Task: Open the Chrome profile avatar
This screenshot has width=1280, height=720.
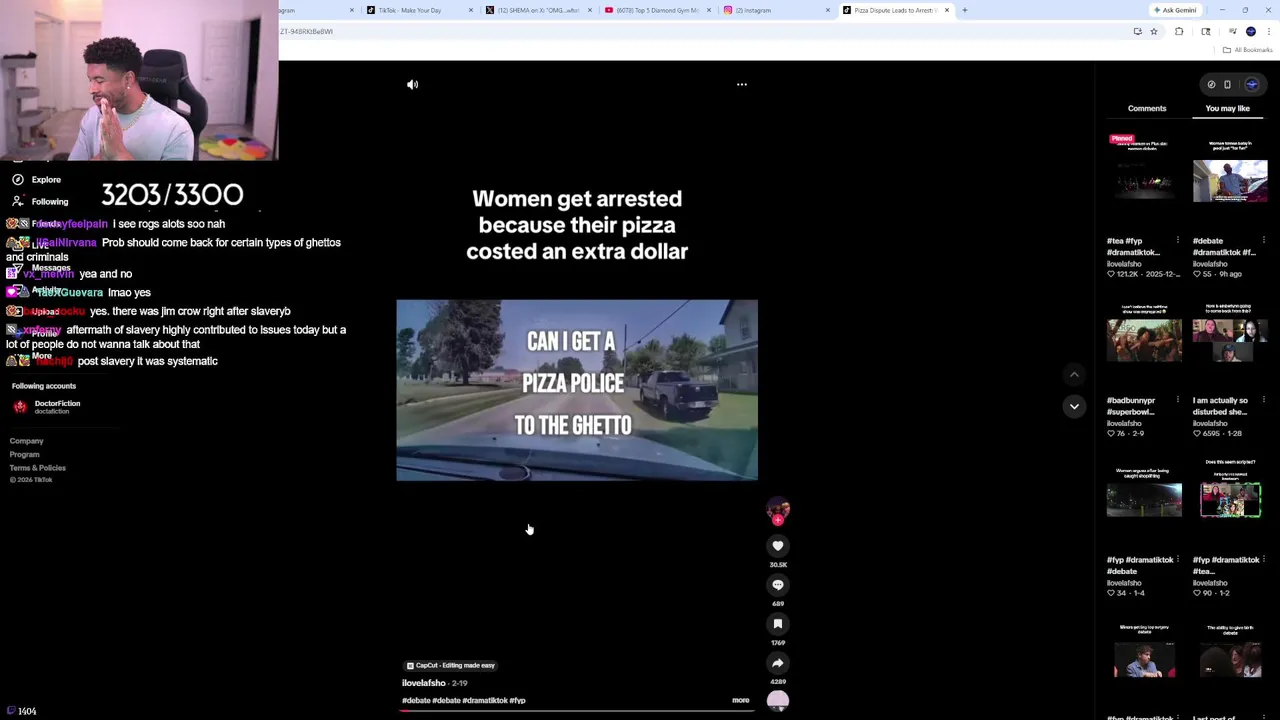Action: pos(1251,32)
